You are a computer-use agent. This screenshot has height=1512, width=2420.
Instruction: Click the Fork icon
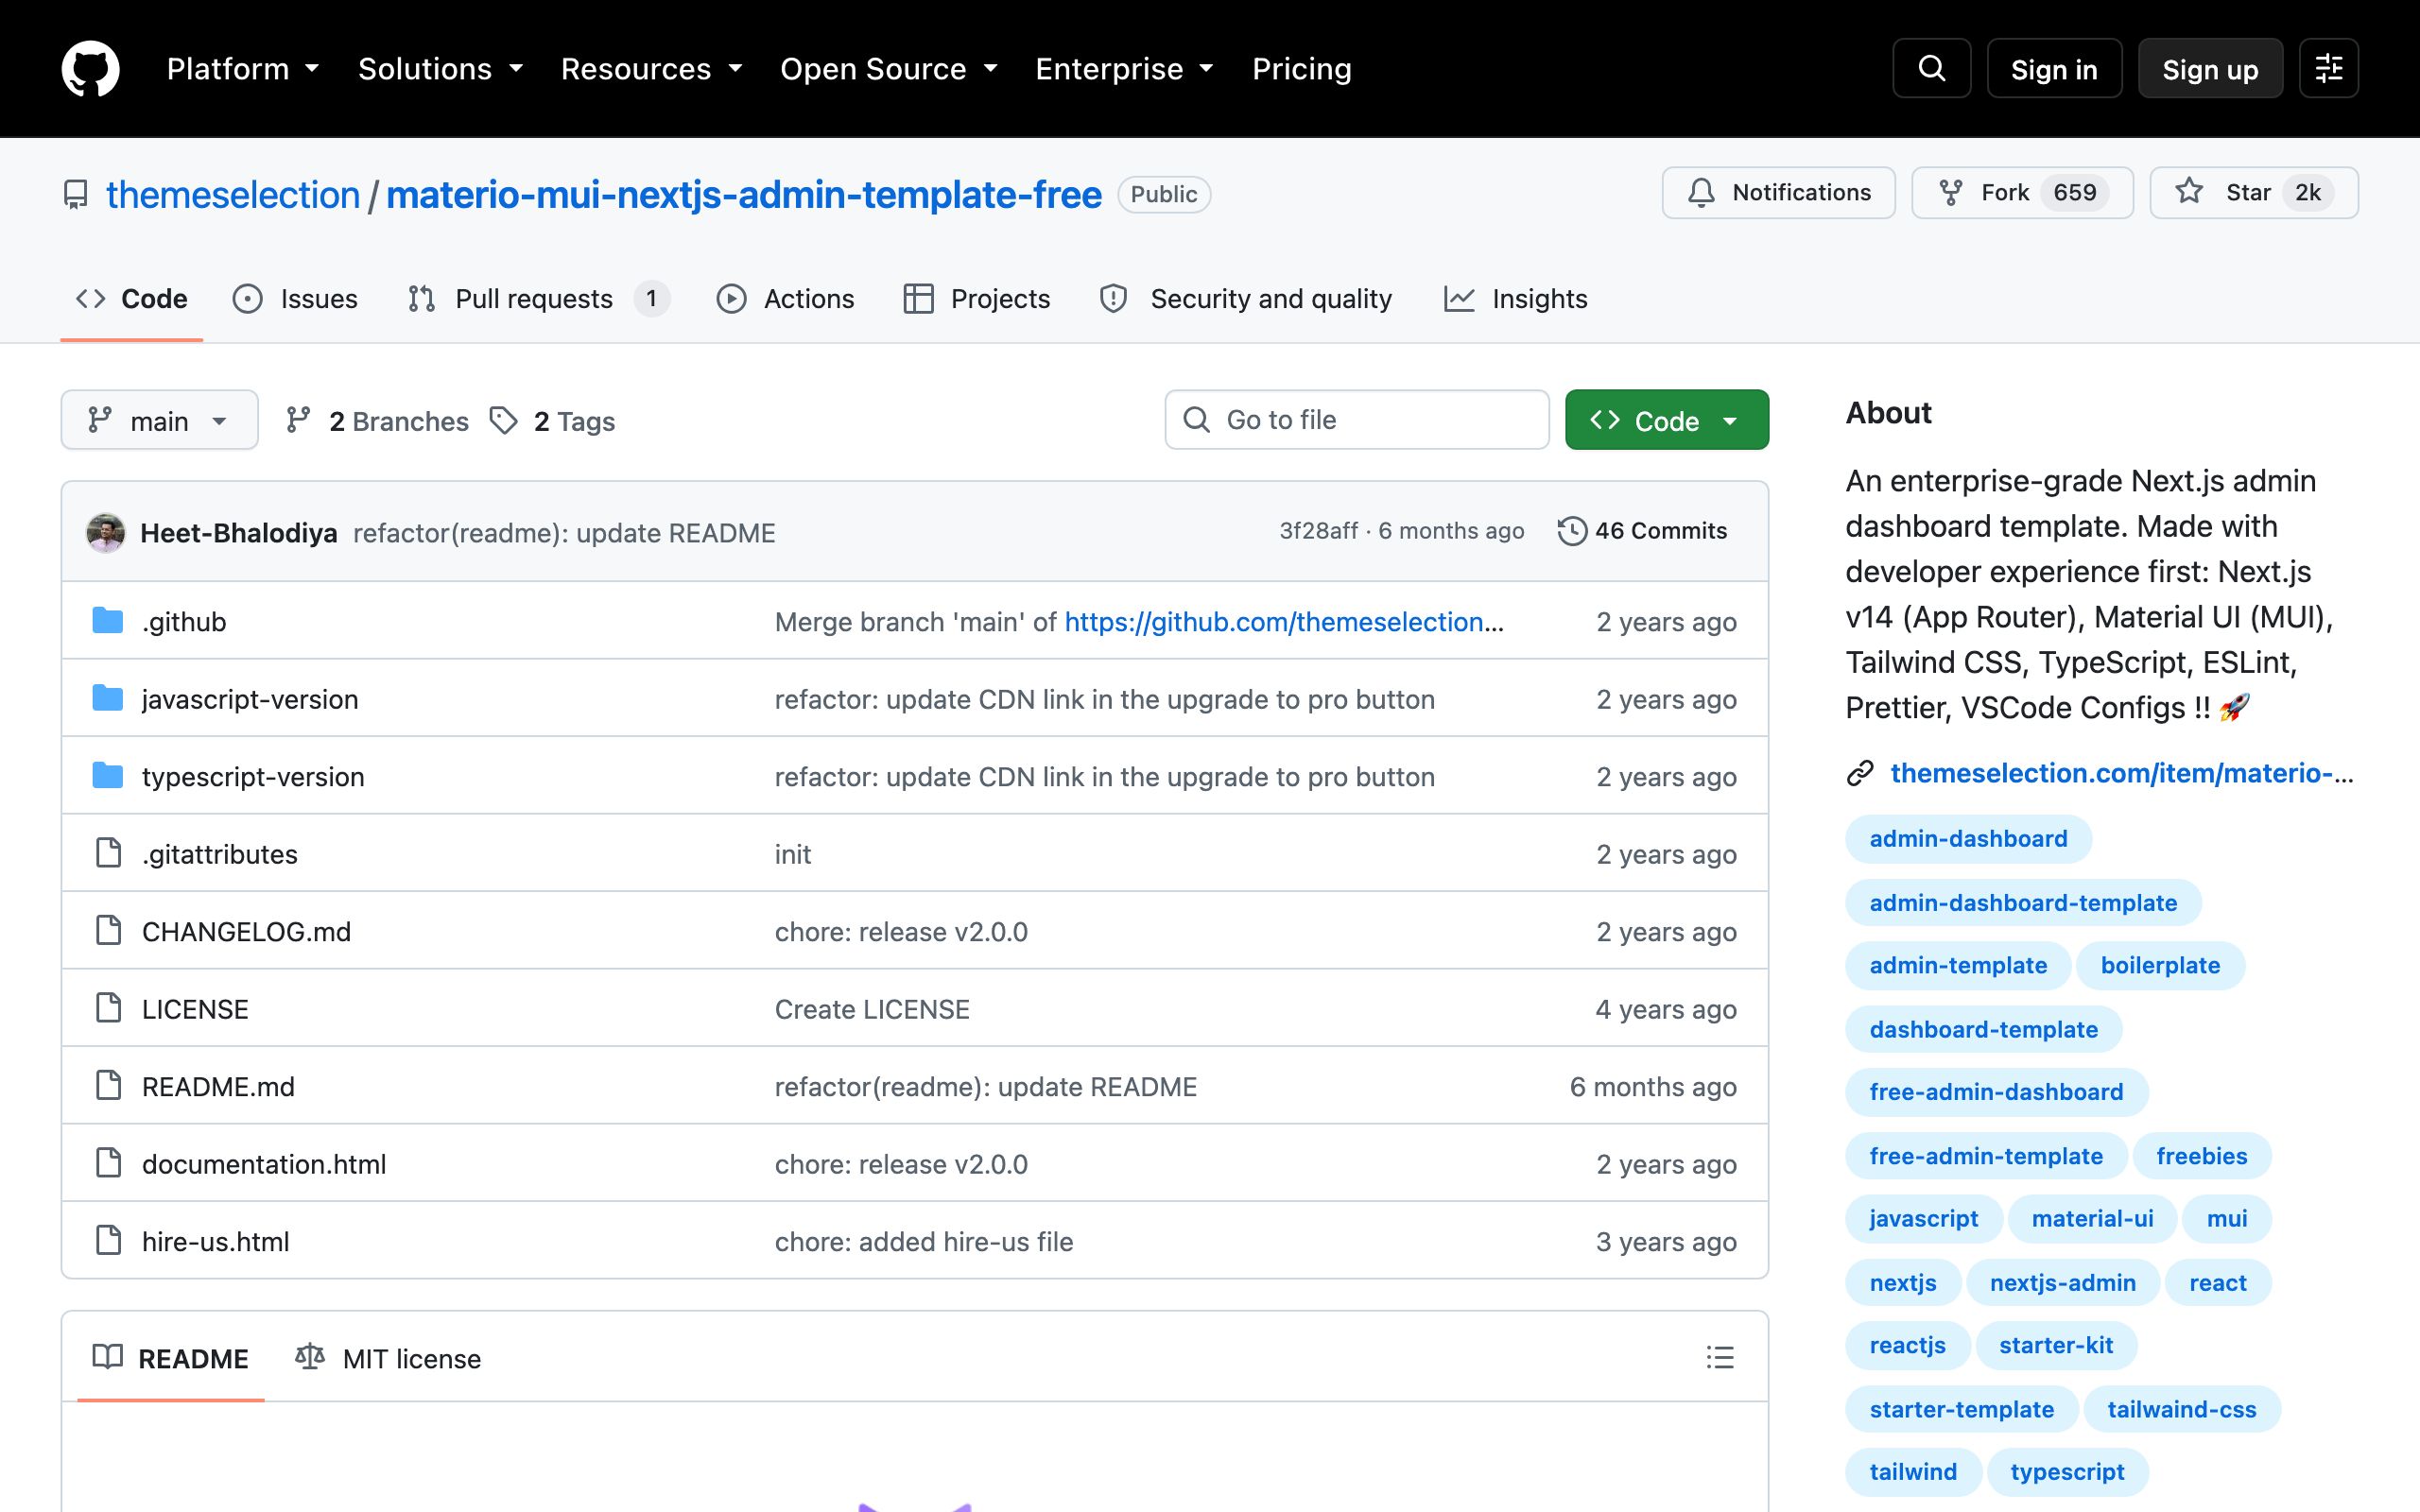click(x=1950, y=192)
